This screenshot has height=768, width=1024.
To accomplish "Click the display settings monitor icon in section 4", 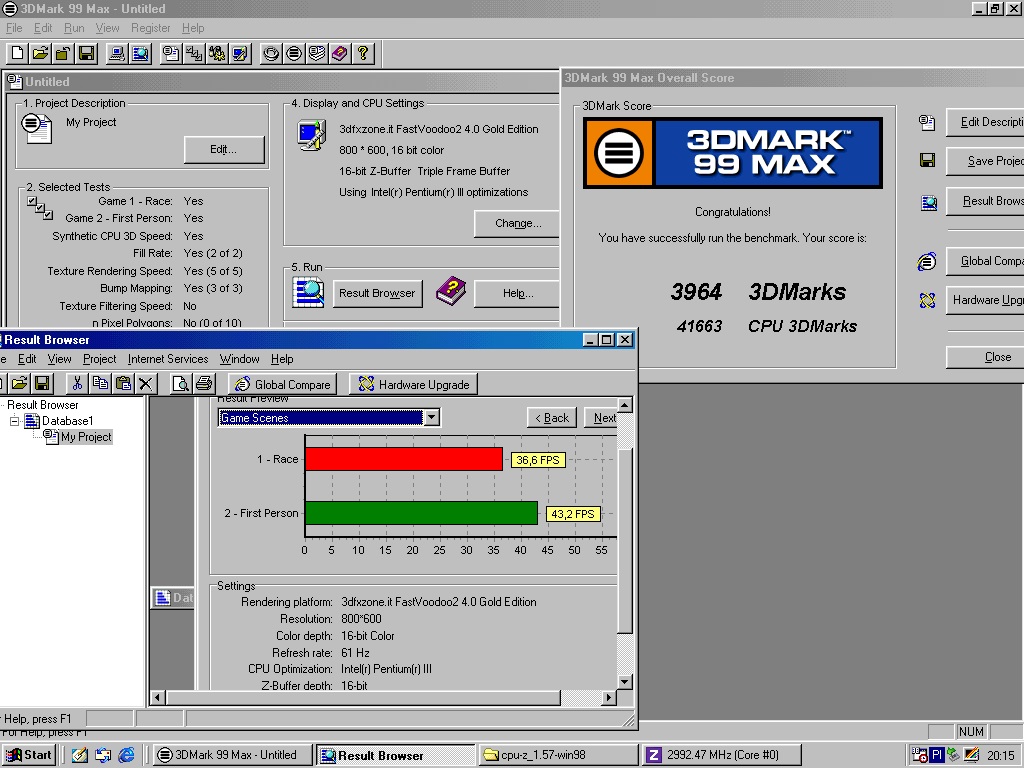I will click(312, 135).
